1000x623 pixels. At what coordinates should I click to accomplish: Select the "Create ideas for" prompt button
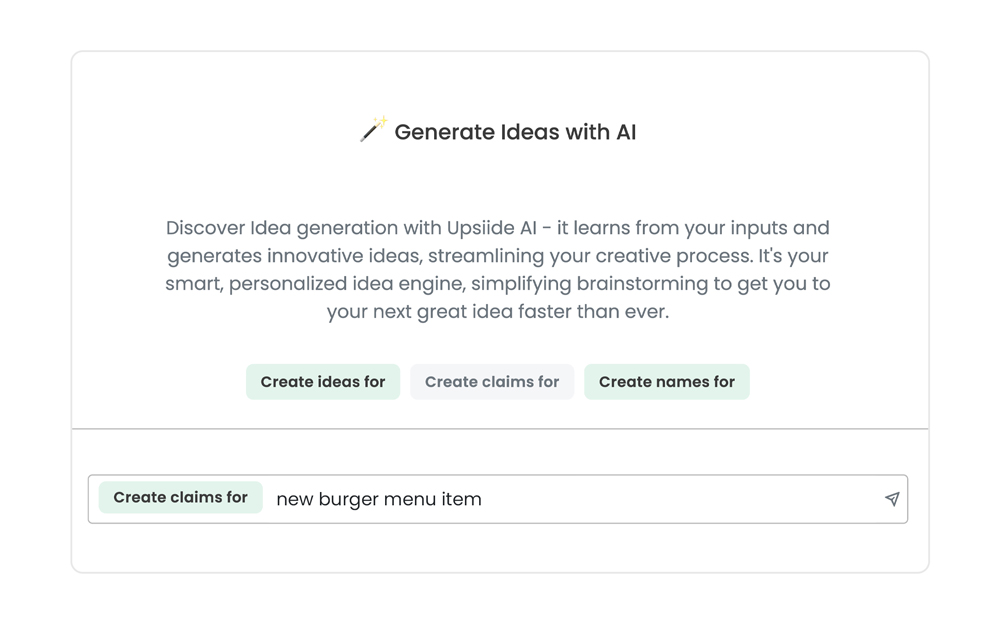(323, 382)
